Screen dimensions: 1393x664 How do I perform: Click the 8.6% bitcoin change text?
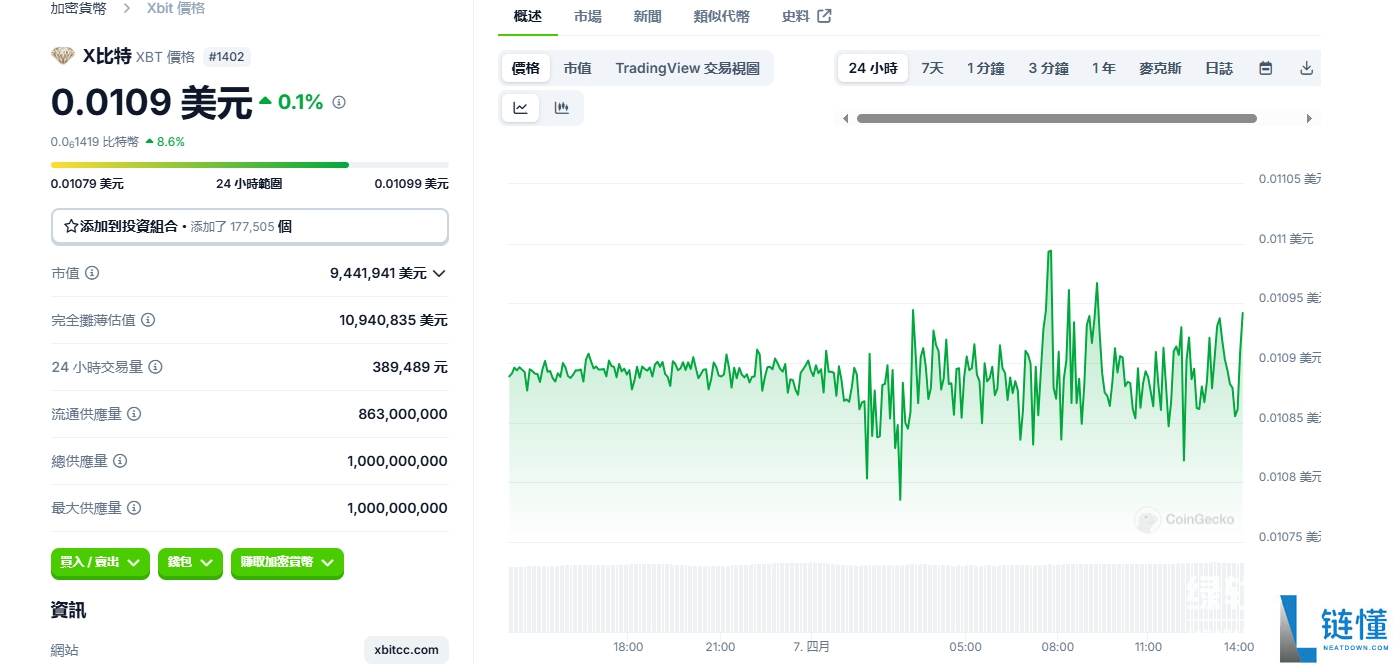tap(171, 142)
